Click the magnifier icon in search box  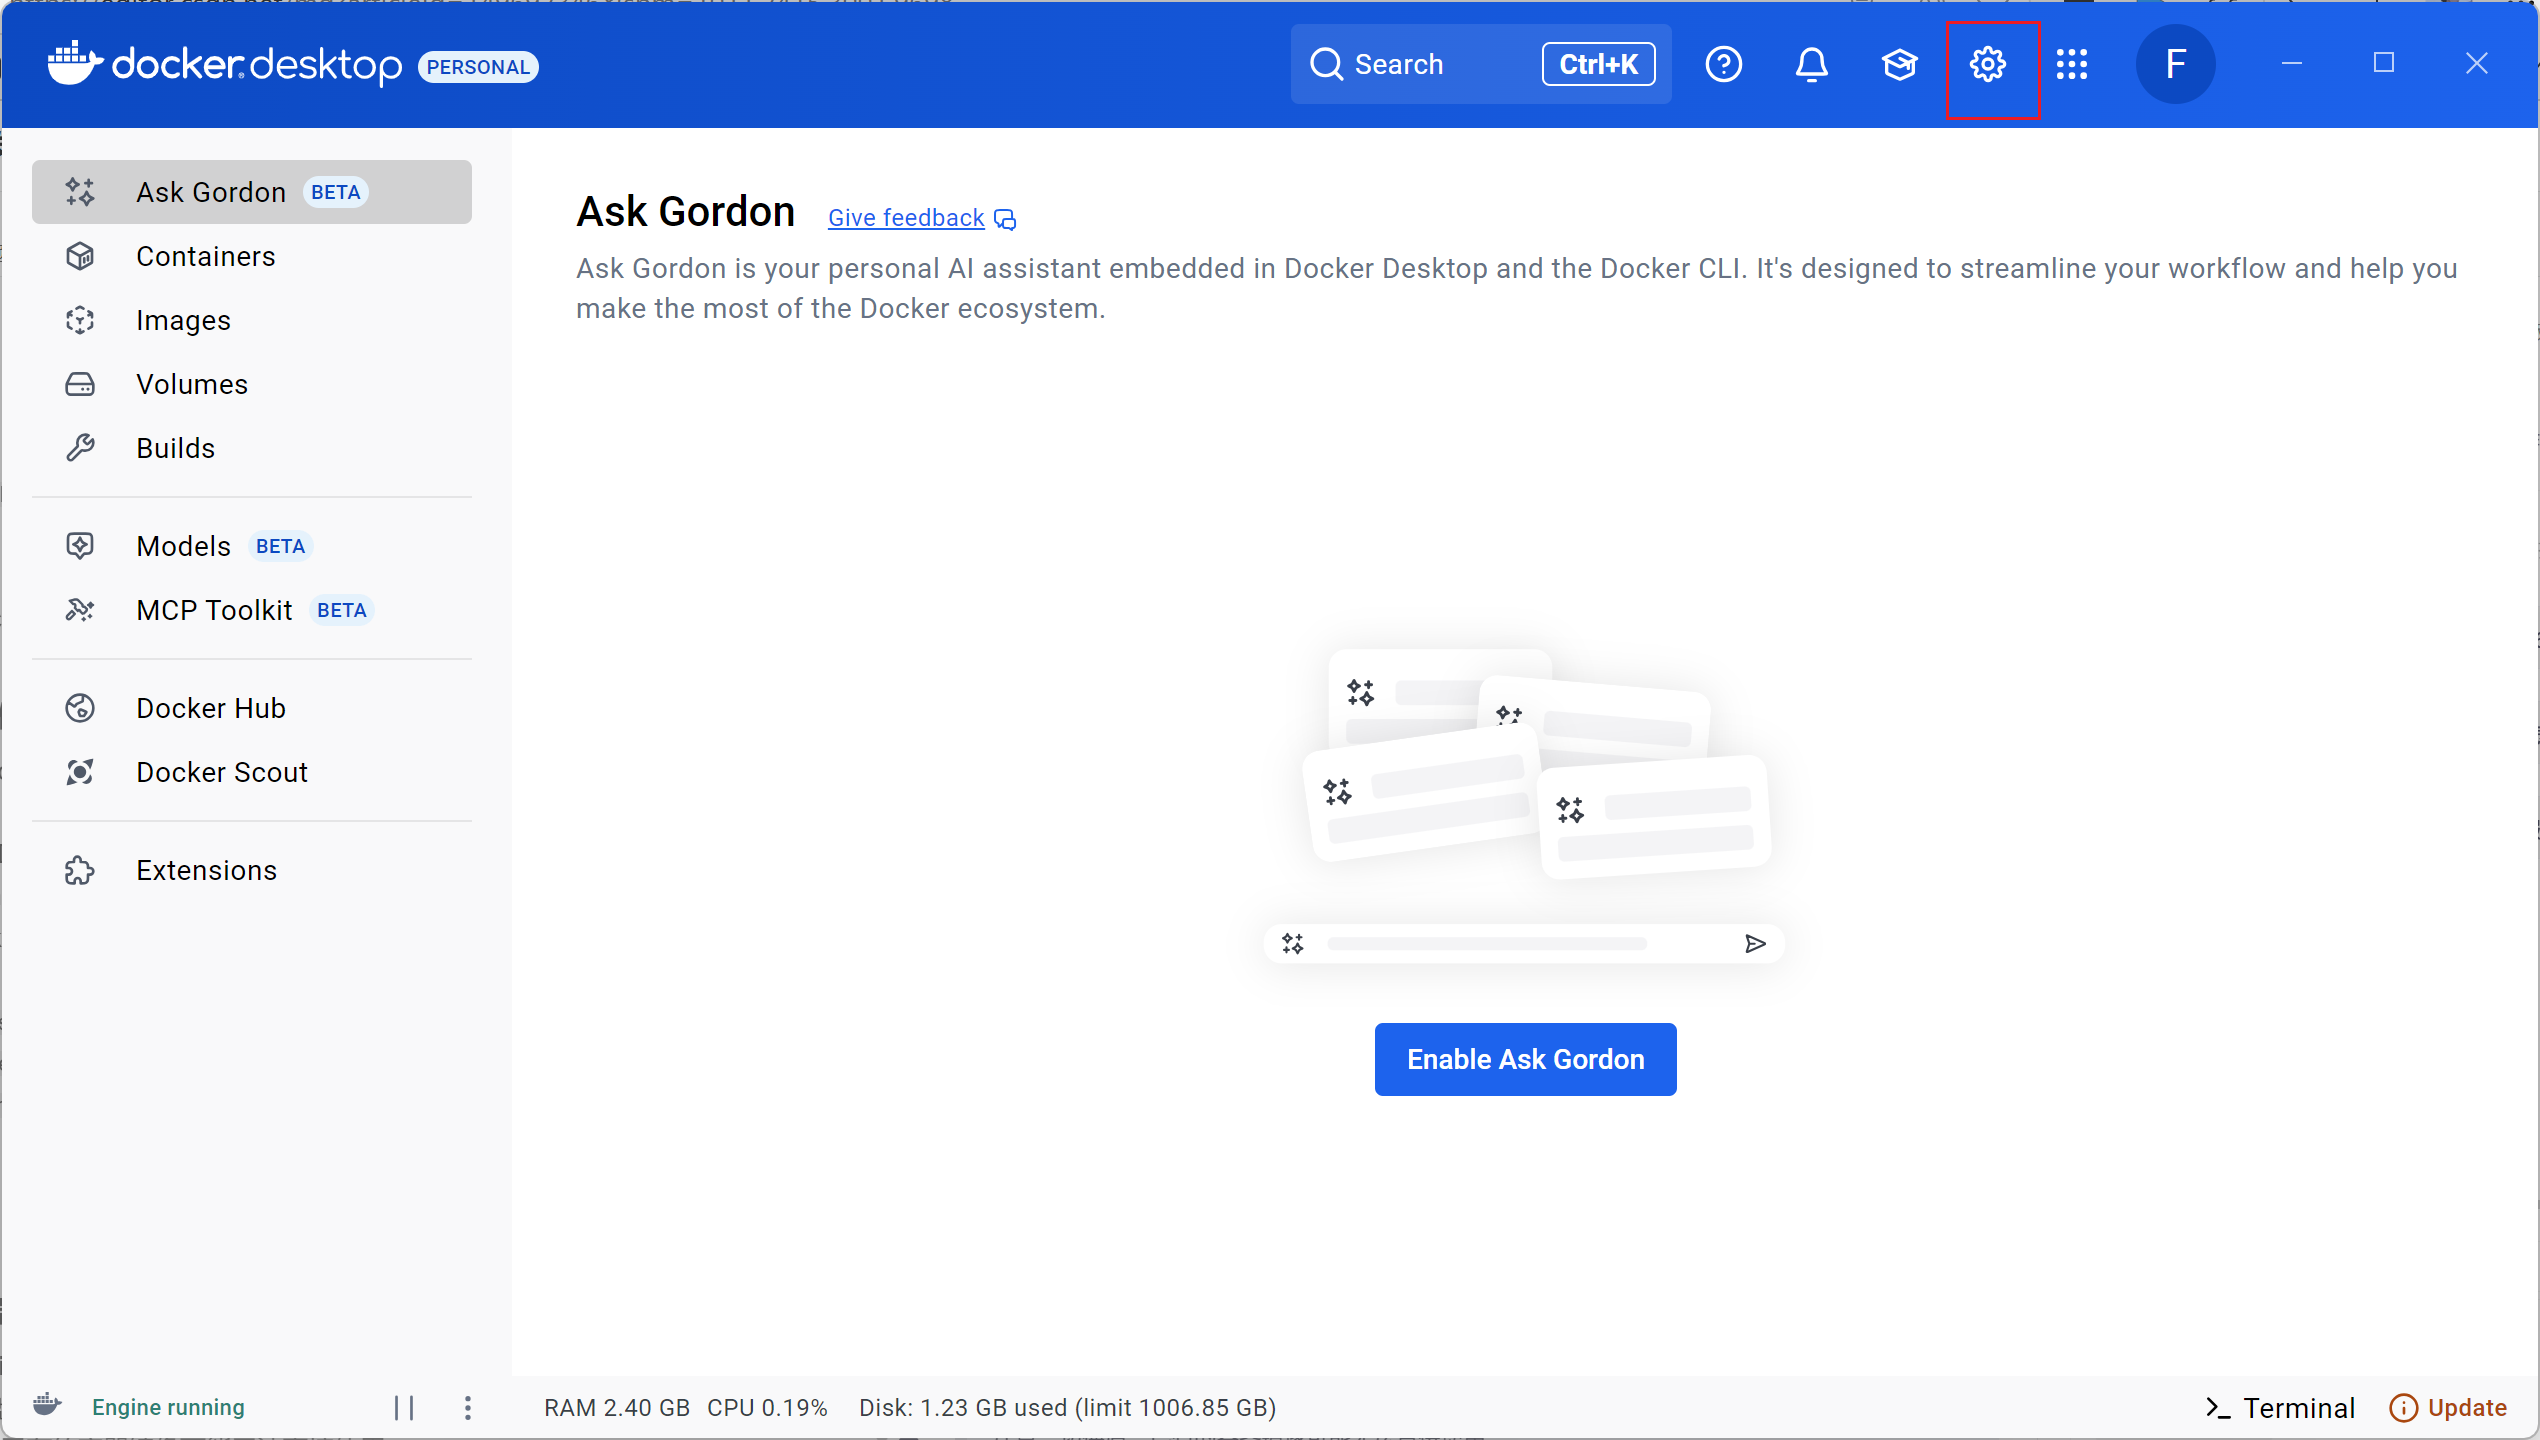point(1326,64)
